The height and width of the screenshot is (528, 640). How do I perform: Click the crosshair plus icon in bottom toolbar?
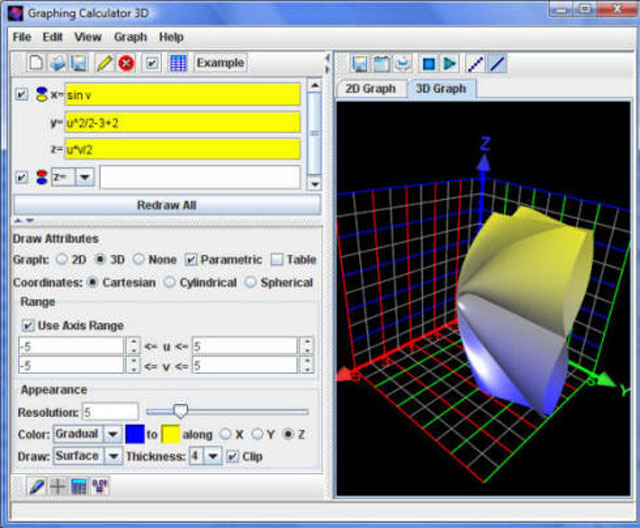[57, 486]
